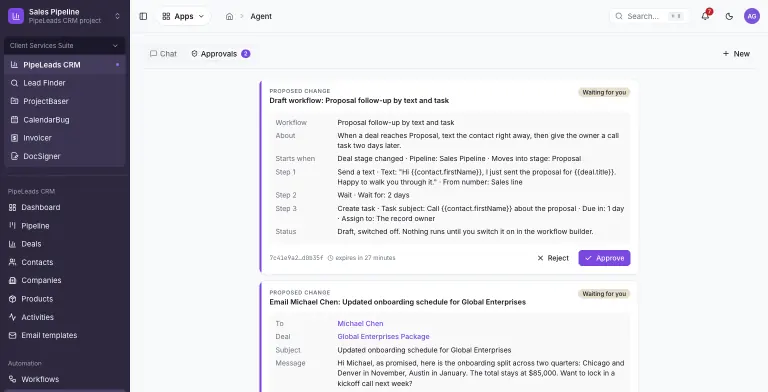Viewport: 768px width, 392px height.
Task: Click the Workflows icon
Action: point(12,379)
